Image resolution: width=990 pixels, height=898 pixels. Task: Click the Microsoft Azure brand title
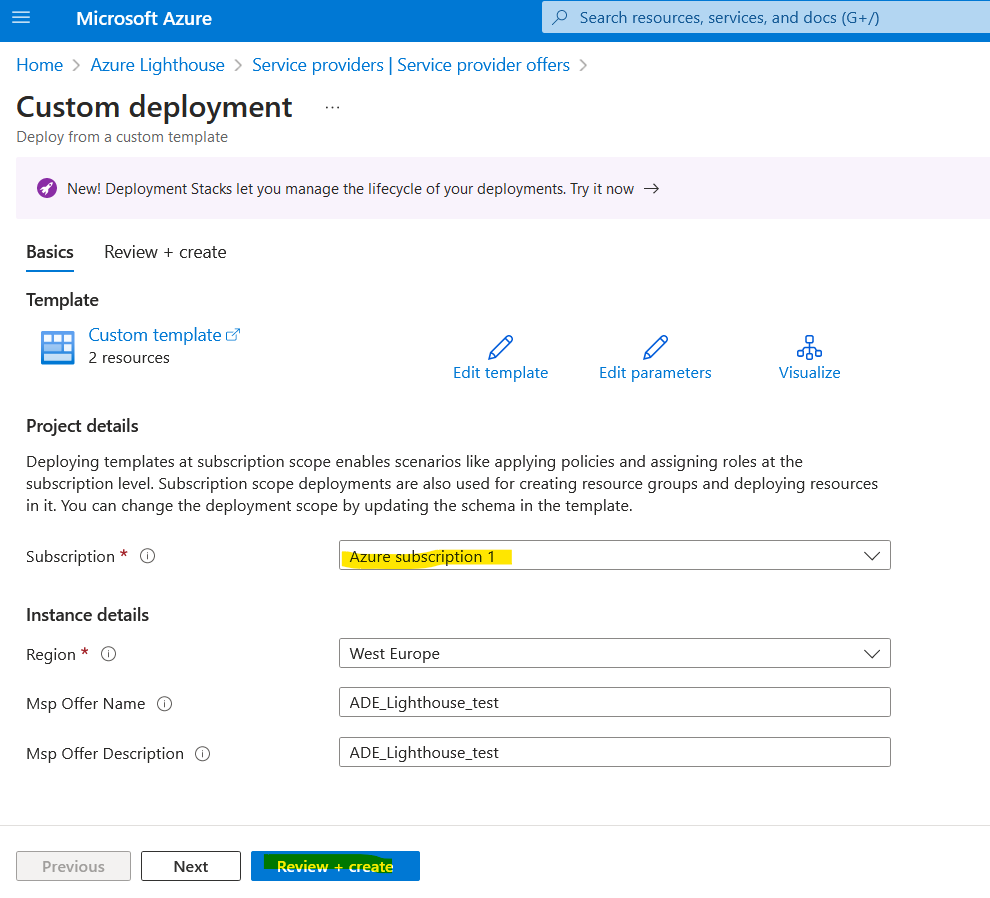point(144,18)
